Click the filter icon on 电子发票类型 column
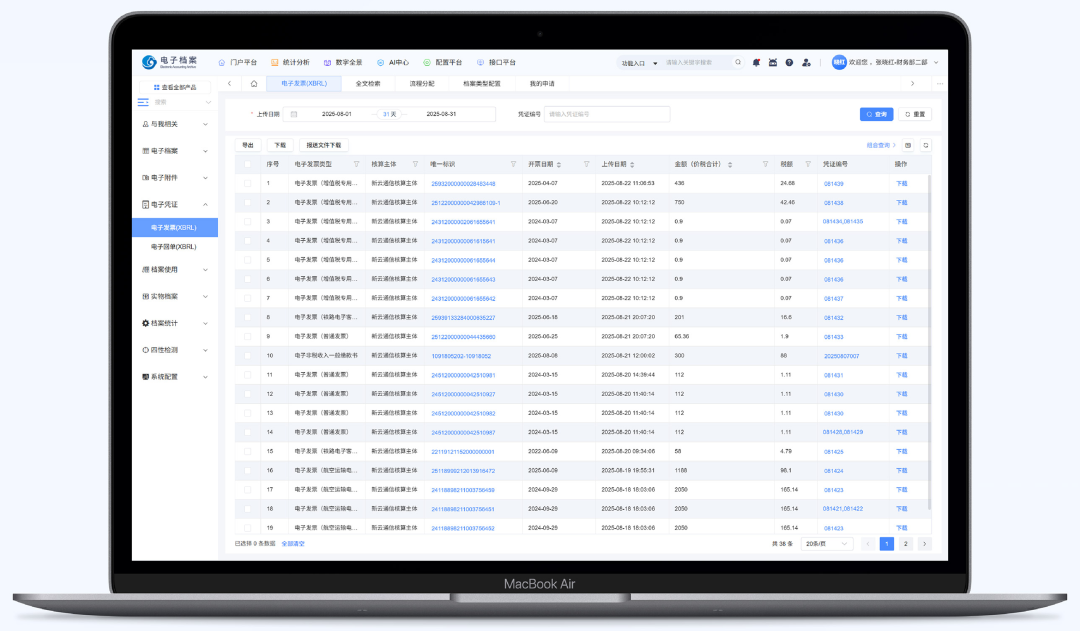The width and height of the screenshot is (1080, 631). click(x=356, y=164)
